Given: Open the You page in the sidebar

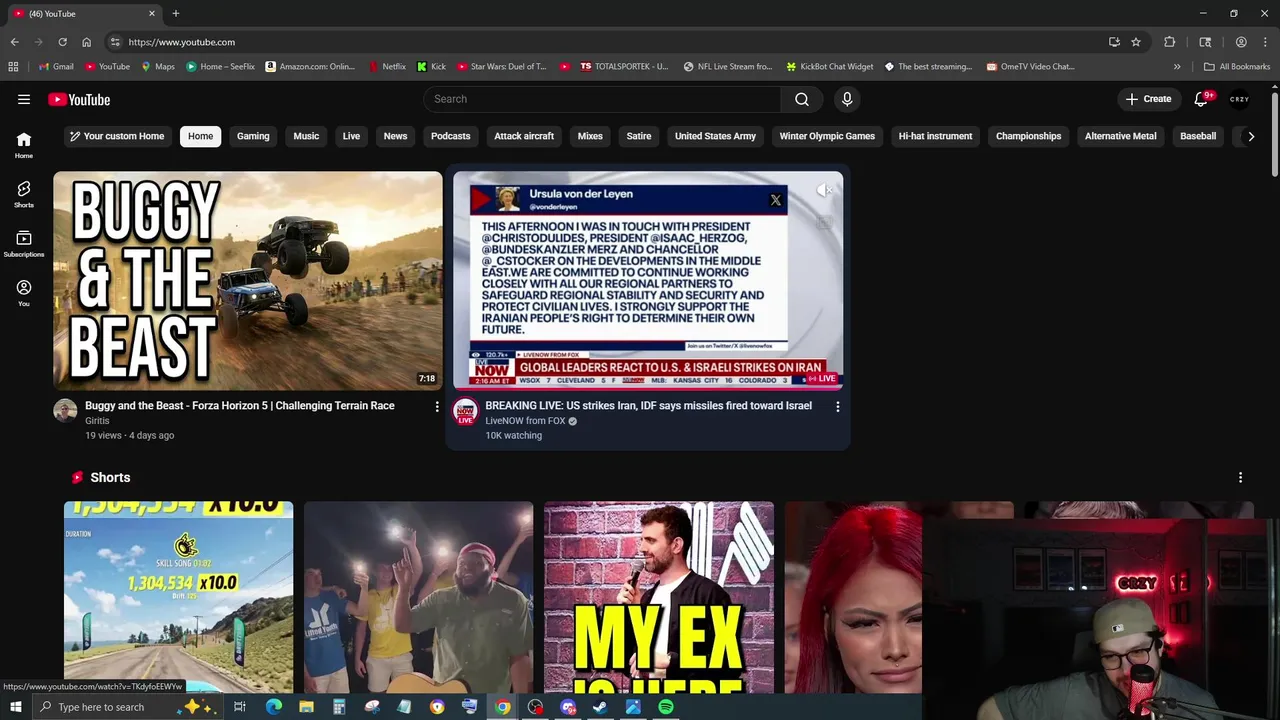Looking at the screenshot, I should [x=24, y=292].
